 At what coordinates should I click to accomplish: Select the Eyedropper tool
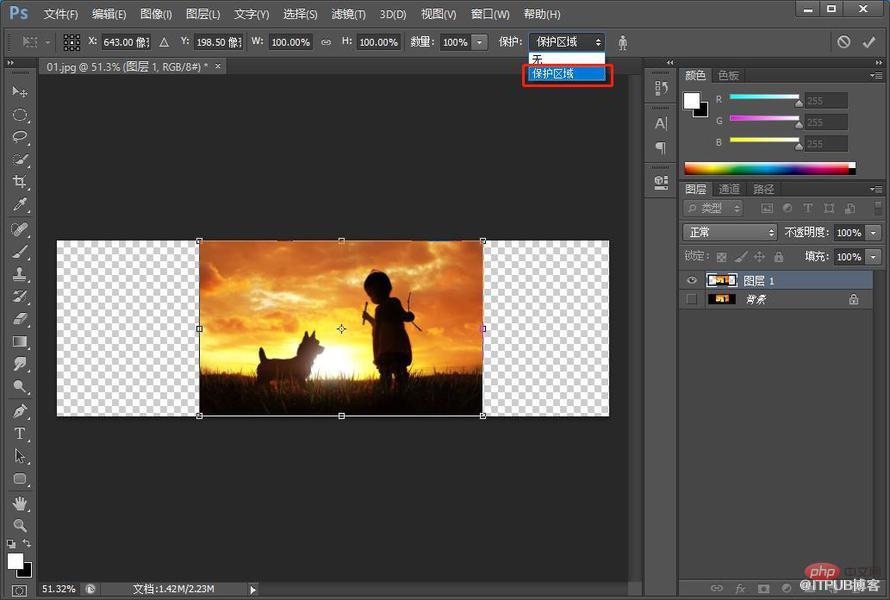point(20,204)
